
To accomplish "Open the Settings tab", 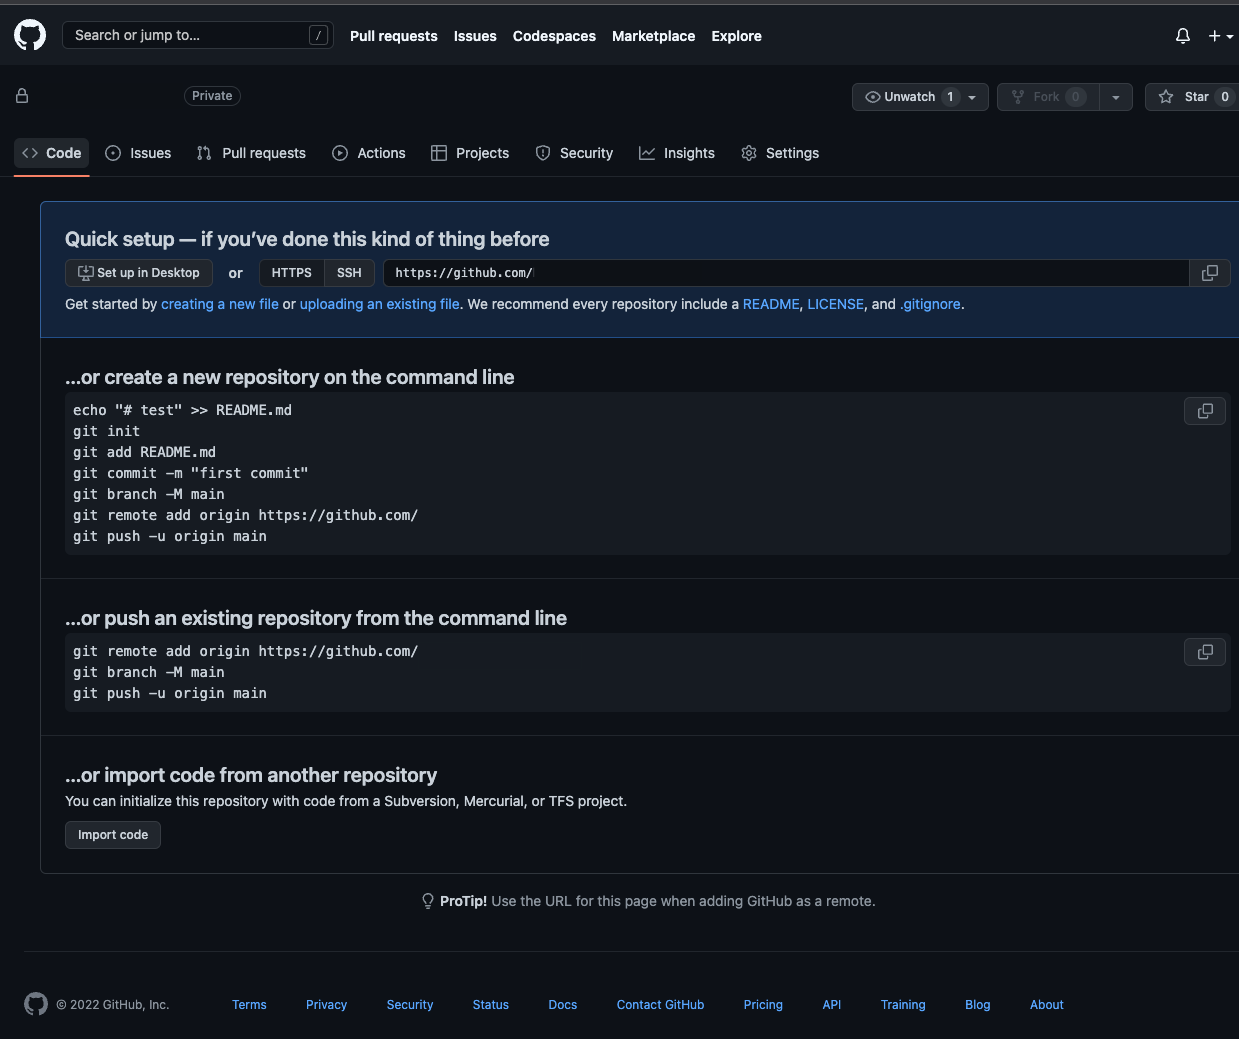I will [x=780, y=153].
